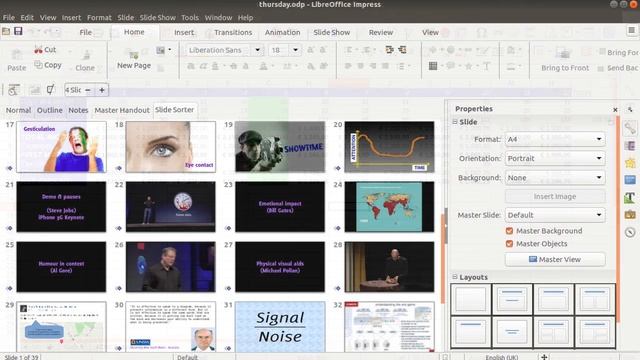Select slide 31 Signal Noise thumbnail

280,327
